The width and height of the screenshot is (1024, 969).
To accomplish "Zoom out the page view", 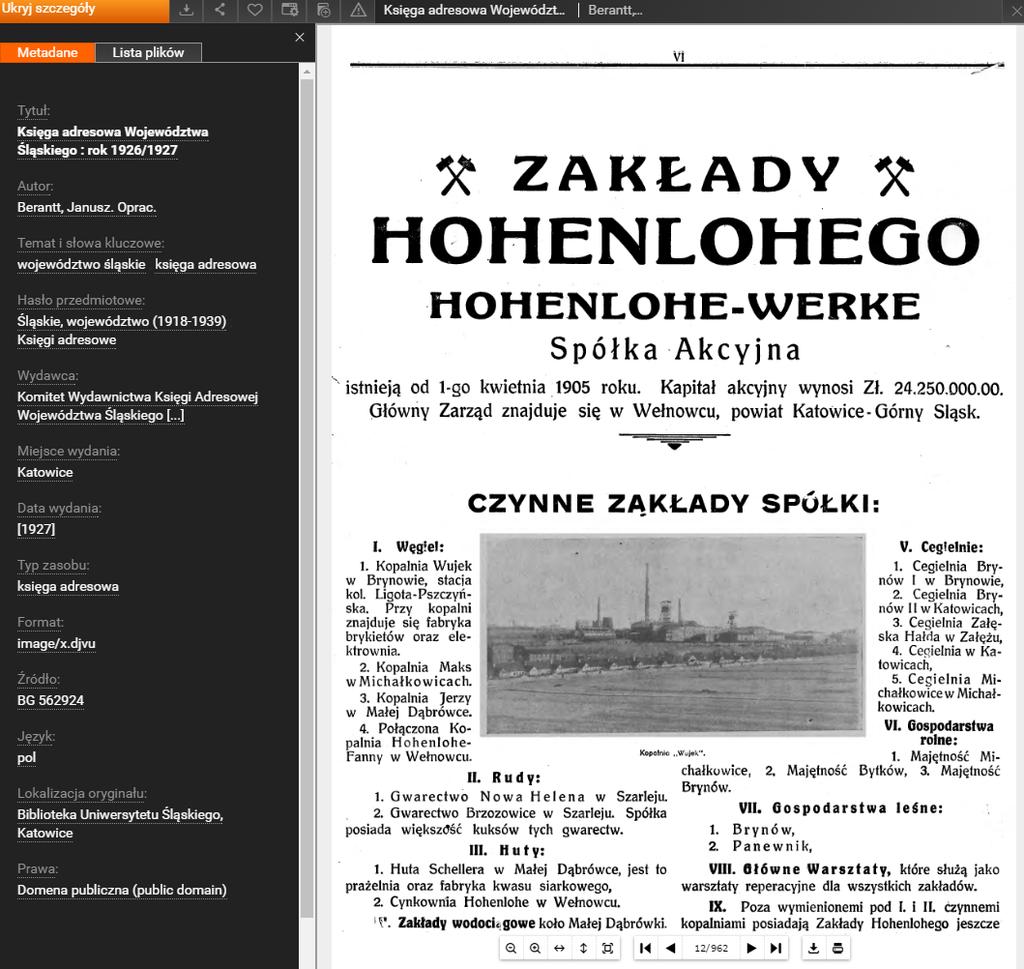I will point(511,948).
